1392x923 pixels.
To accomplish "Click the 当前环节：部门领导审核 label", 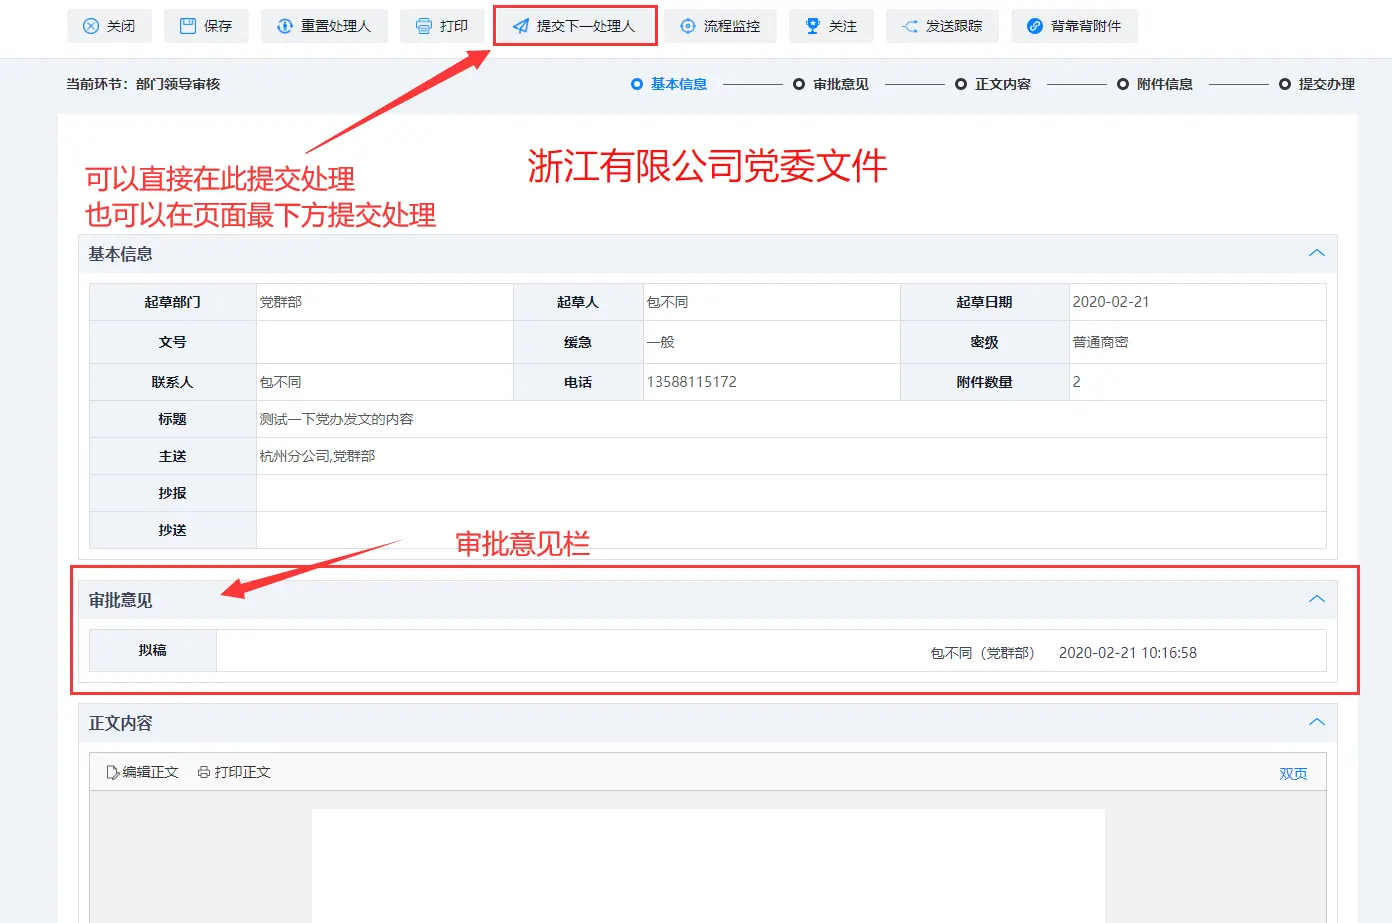I will click(143, 84).
